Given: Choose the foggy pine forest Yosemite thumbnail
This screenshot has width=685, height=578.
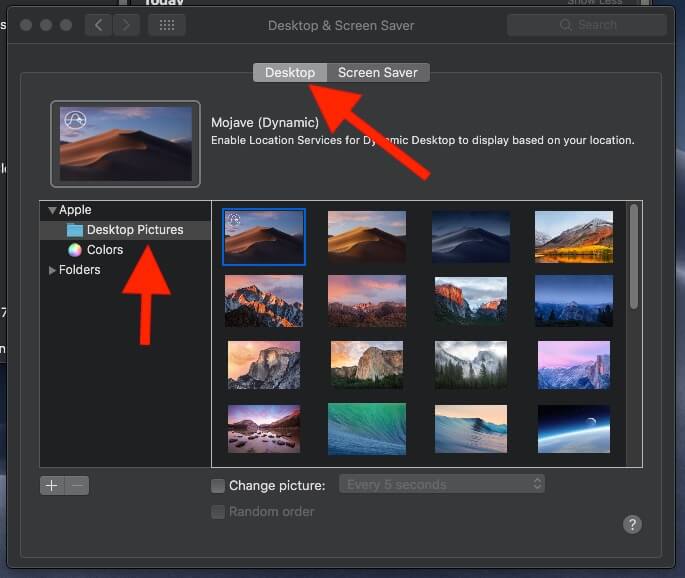Looking at the screenshot, I should tap(471, 365).
